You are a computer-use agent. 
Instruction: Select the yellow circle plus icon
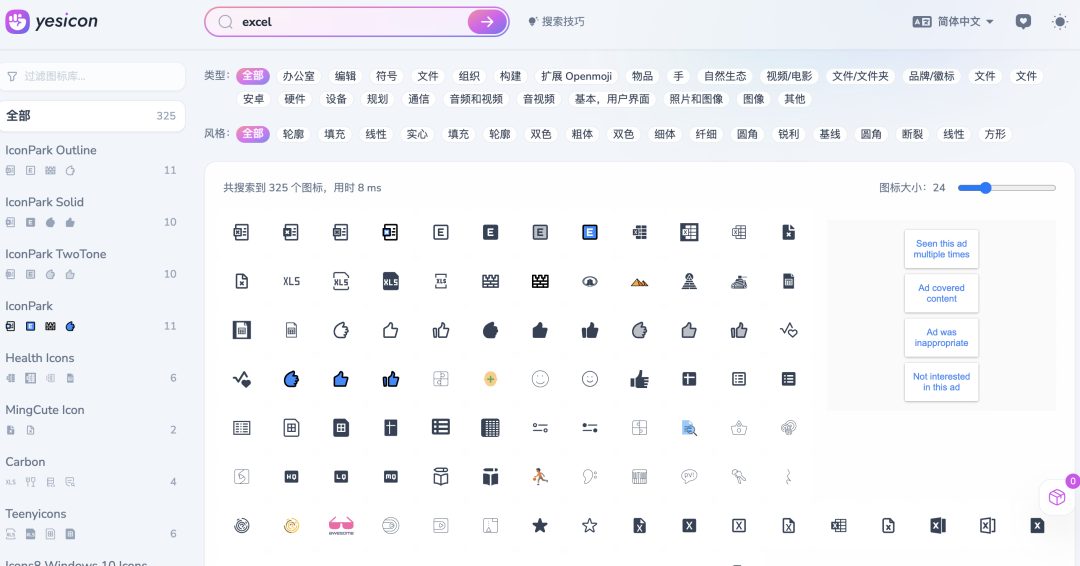coord(490,379)
